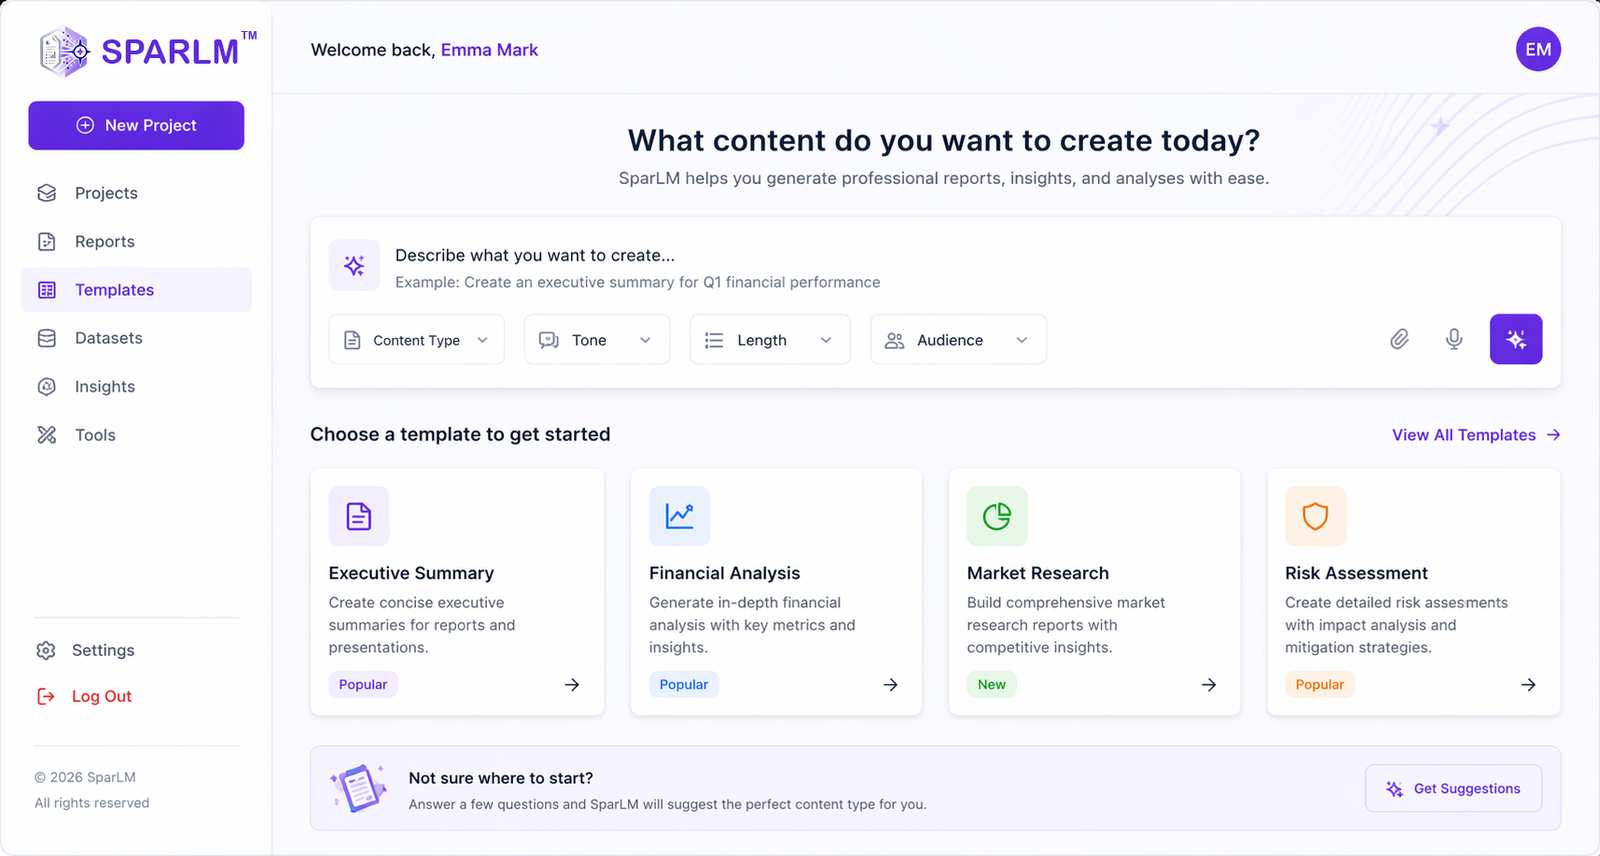The image size is (1600, 856).
Task: Click the Risk Assessment shield icon
Action: pyautogui.click(x=1315, y=516)
